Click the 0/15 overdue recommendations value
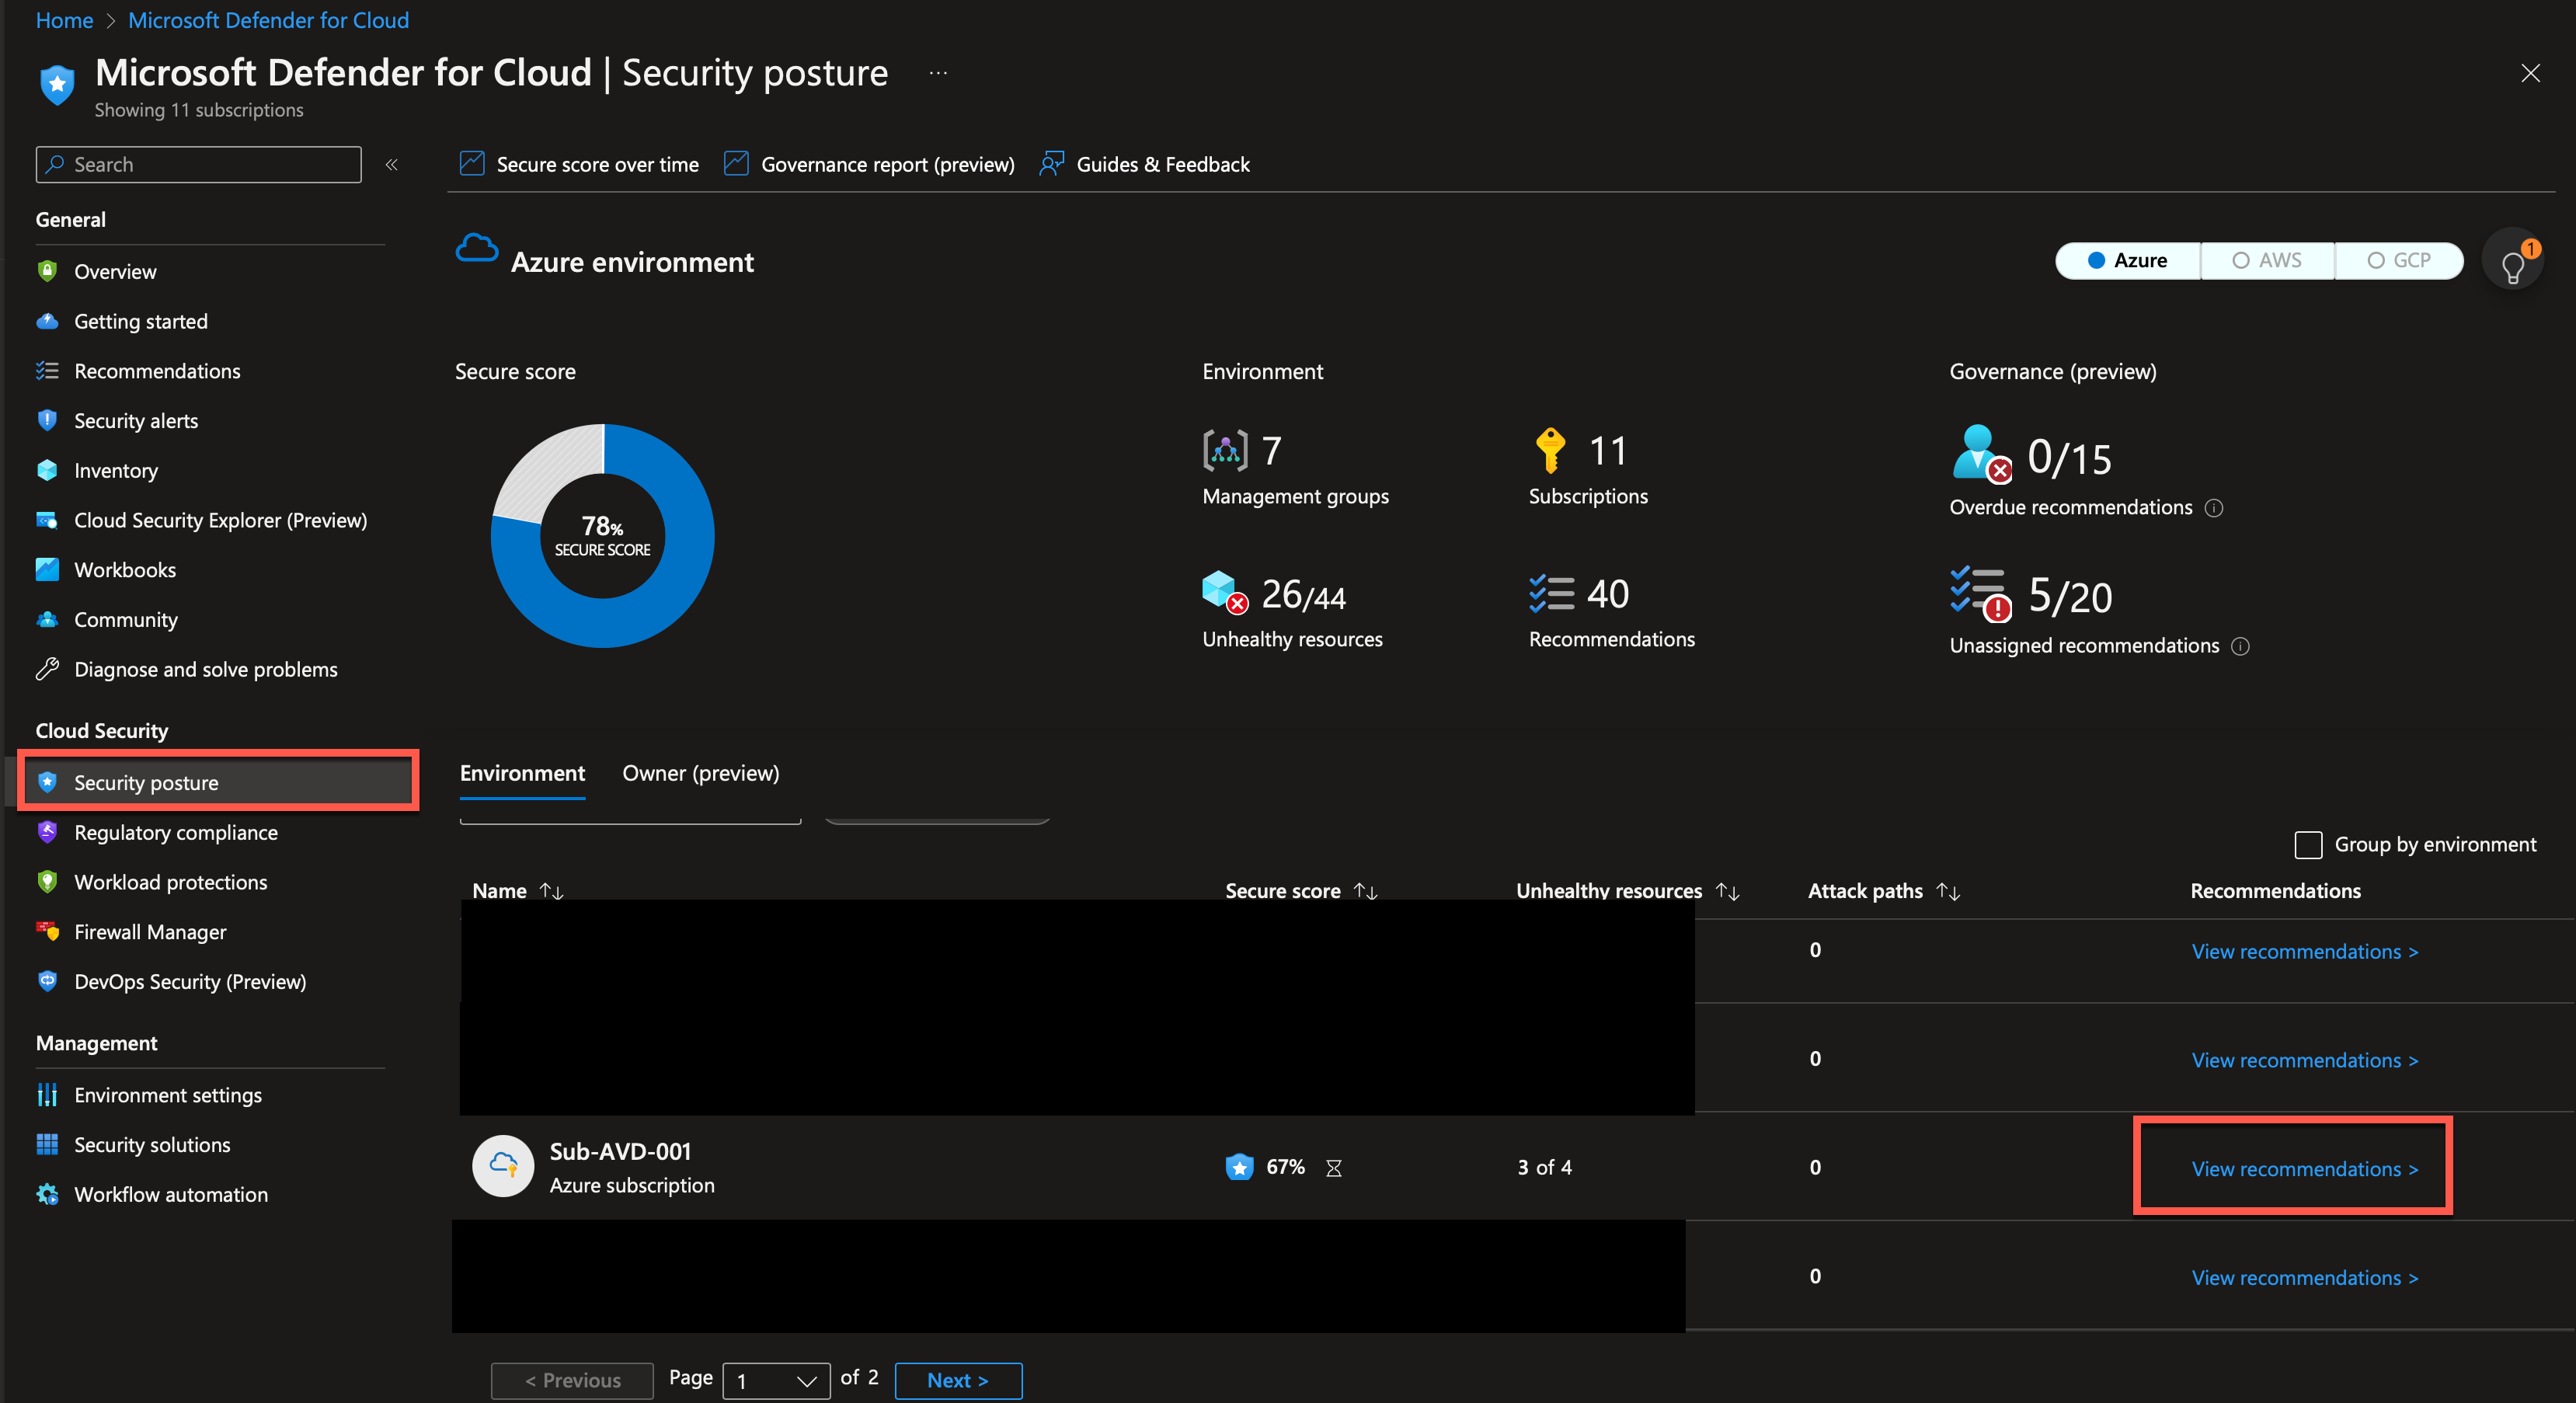The height and width of the screenshot is (1403, 2576). coord(2069,457)
